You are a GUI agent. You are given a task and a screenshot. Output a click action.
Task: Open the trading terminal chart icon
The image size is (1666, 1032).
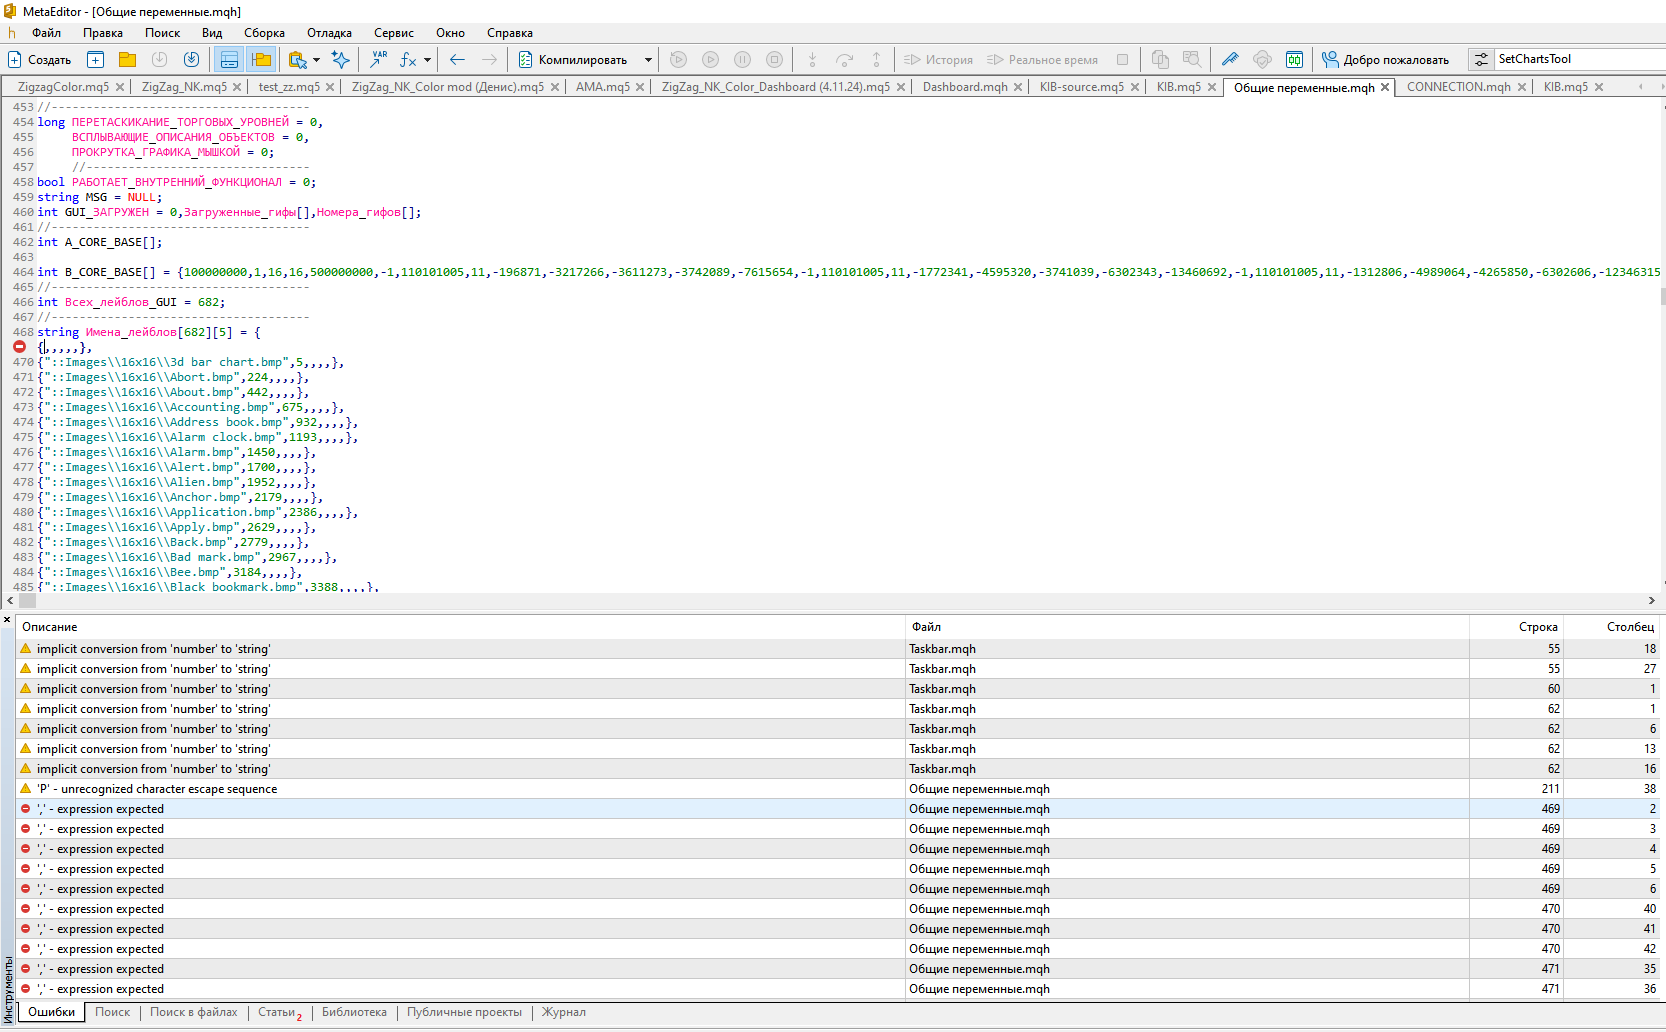coord(1294,60)
